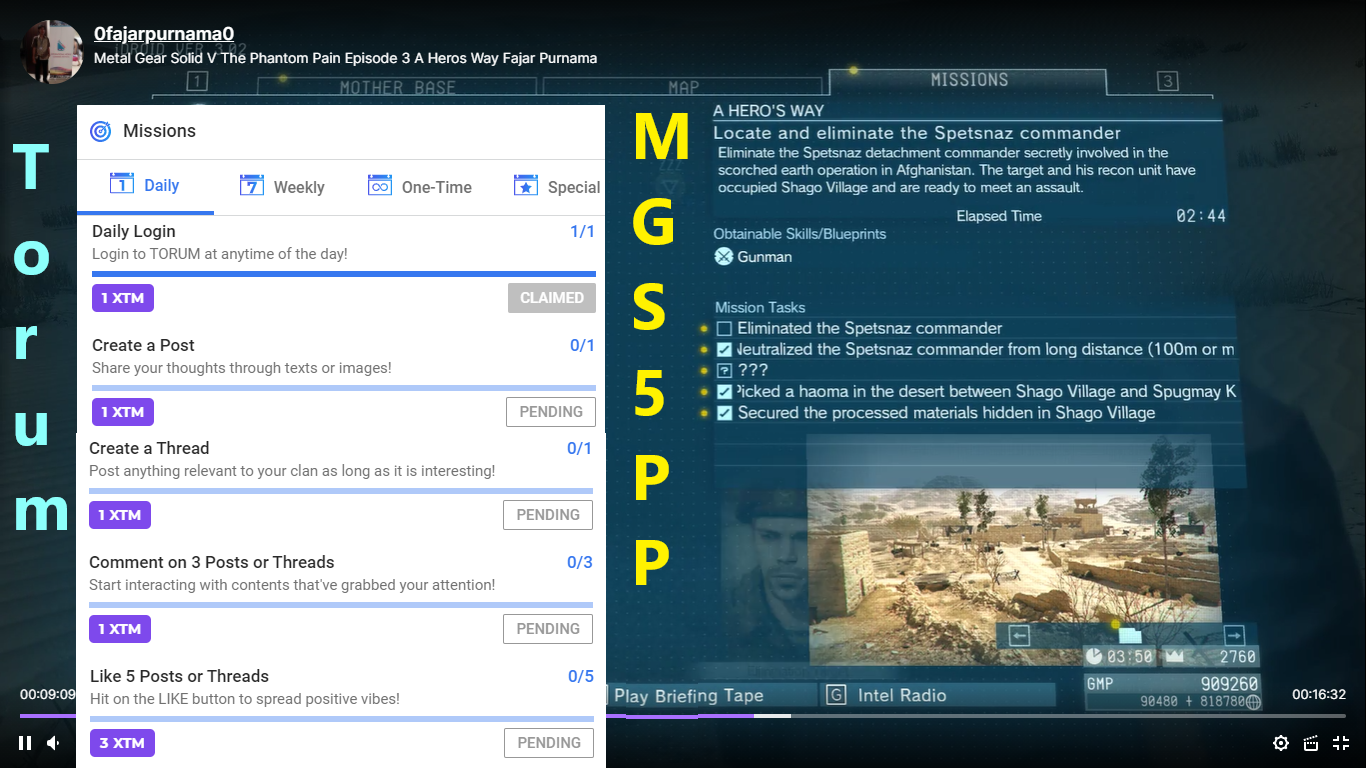Toggle Secured the processed materials checkbox
1366x768 pixels.
725,413
